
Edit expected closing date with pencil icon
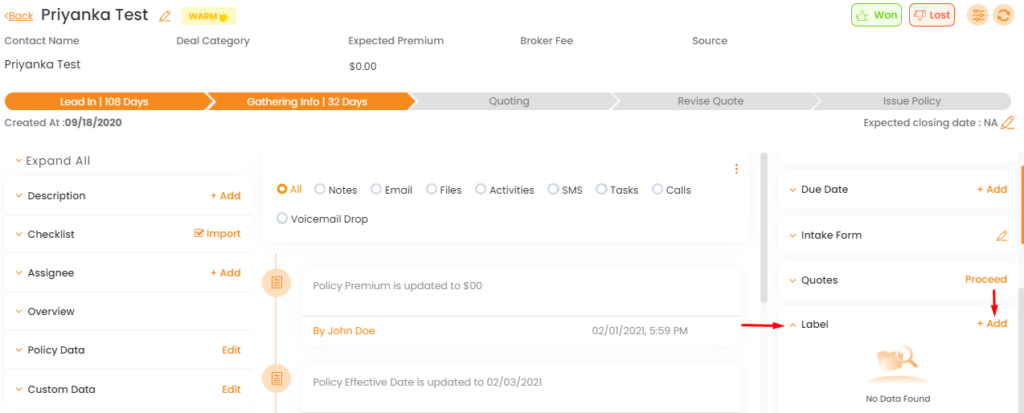tap(1008, 122)
